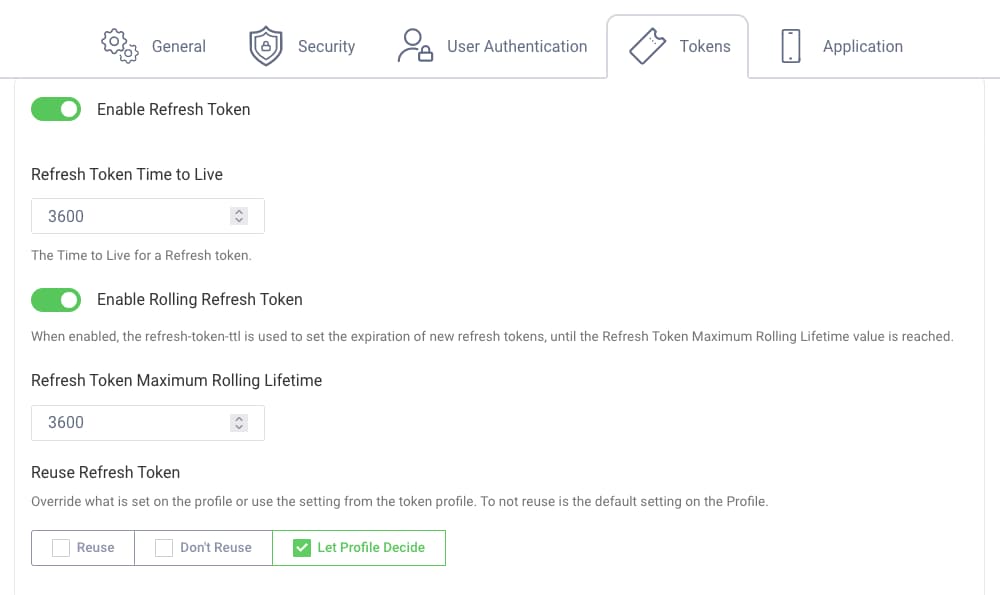1000x595 pixels.
Task: Select the Don't Reuse checkbox
Action: 163,547
